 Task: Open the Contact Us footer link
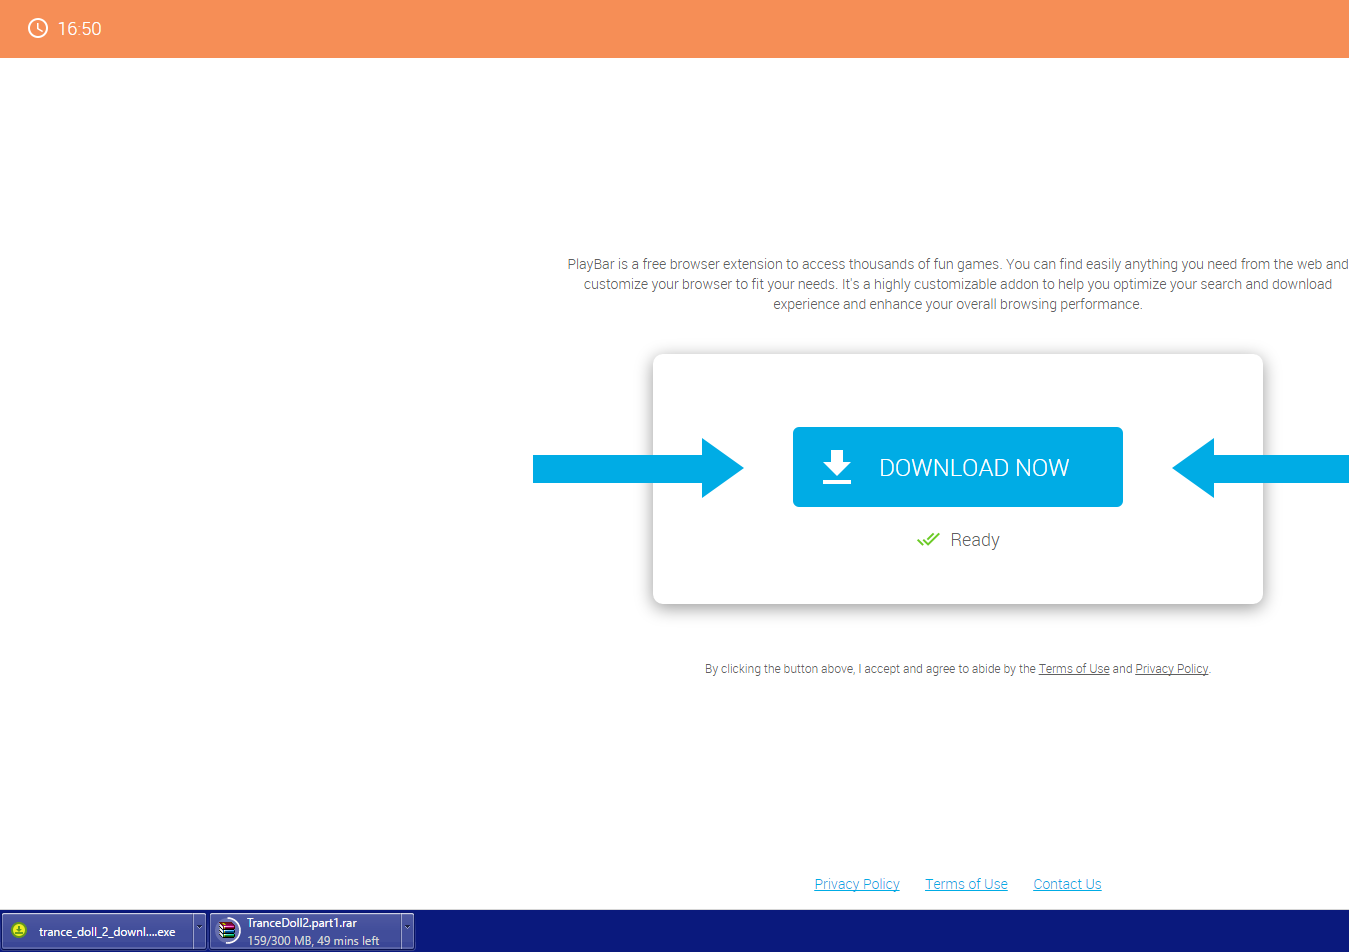pyautogui.click(x=1067, y=884)
